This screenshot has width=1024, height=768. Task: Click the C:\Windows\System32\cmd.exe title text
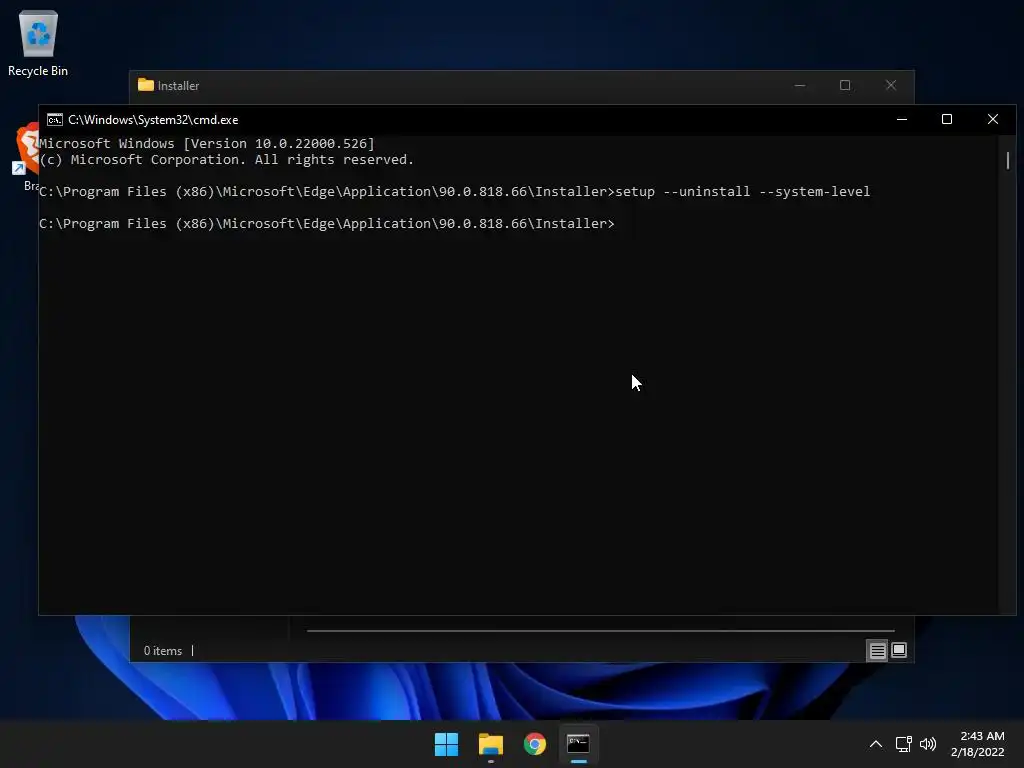[153, 120]
